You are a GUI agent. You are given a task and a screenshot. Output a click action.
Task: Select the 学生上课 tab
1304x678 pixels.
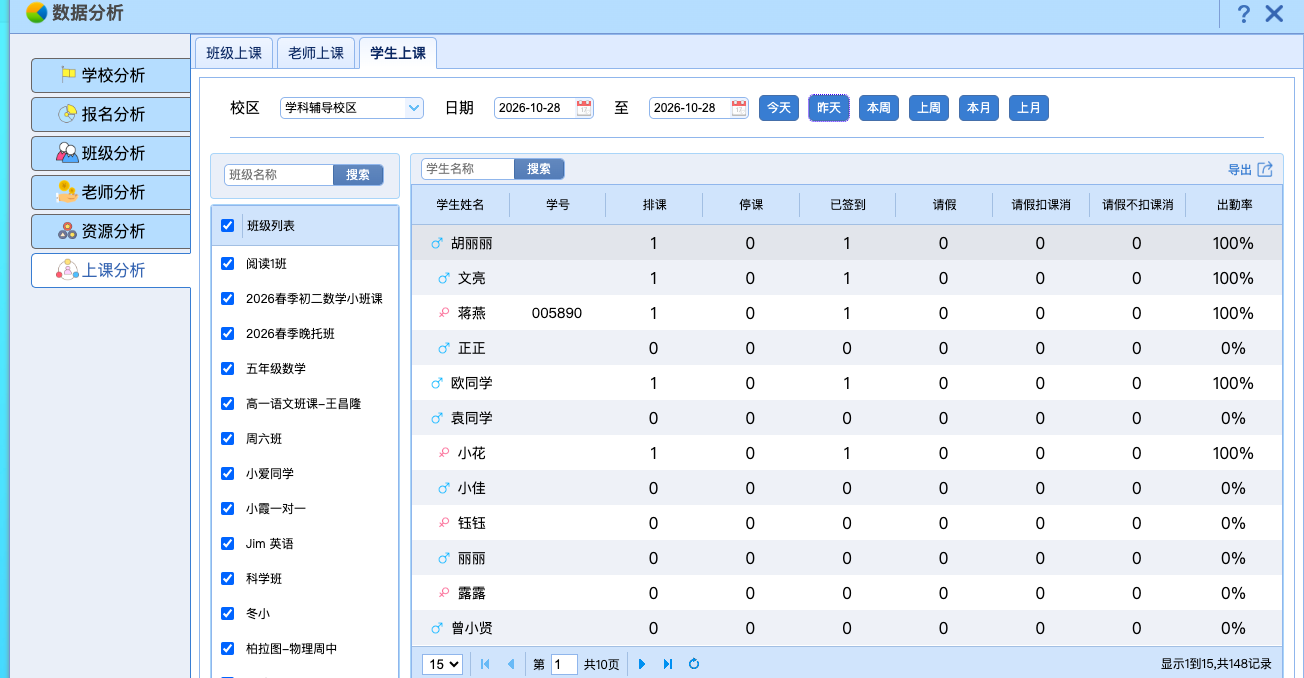(398, 53)
